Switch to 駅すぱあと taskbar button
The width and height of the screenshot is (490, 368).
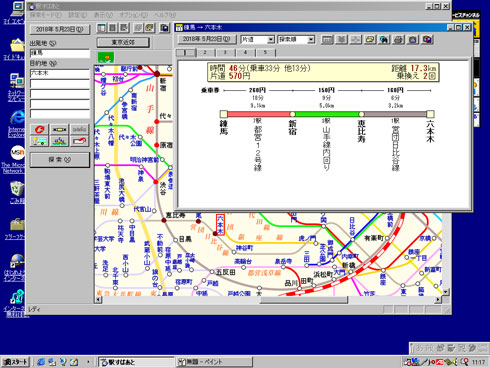136,362
